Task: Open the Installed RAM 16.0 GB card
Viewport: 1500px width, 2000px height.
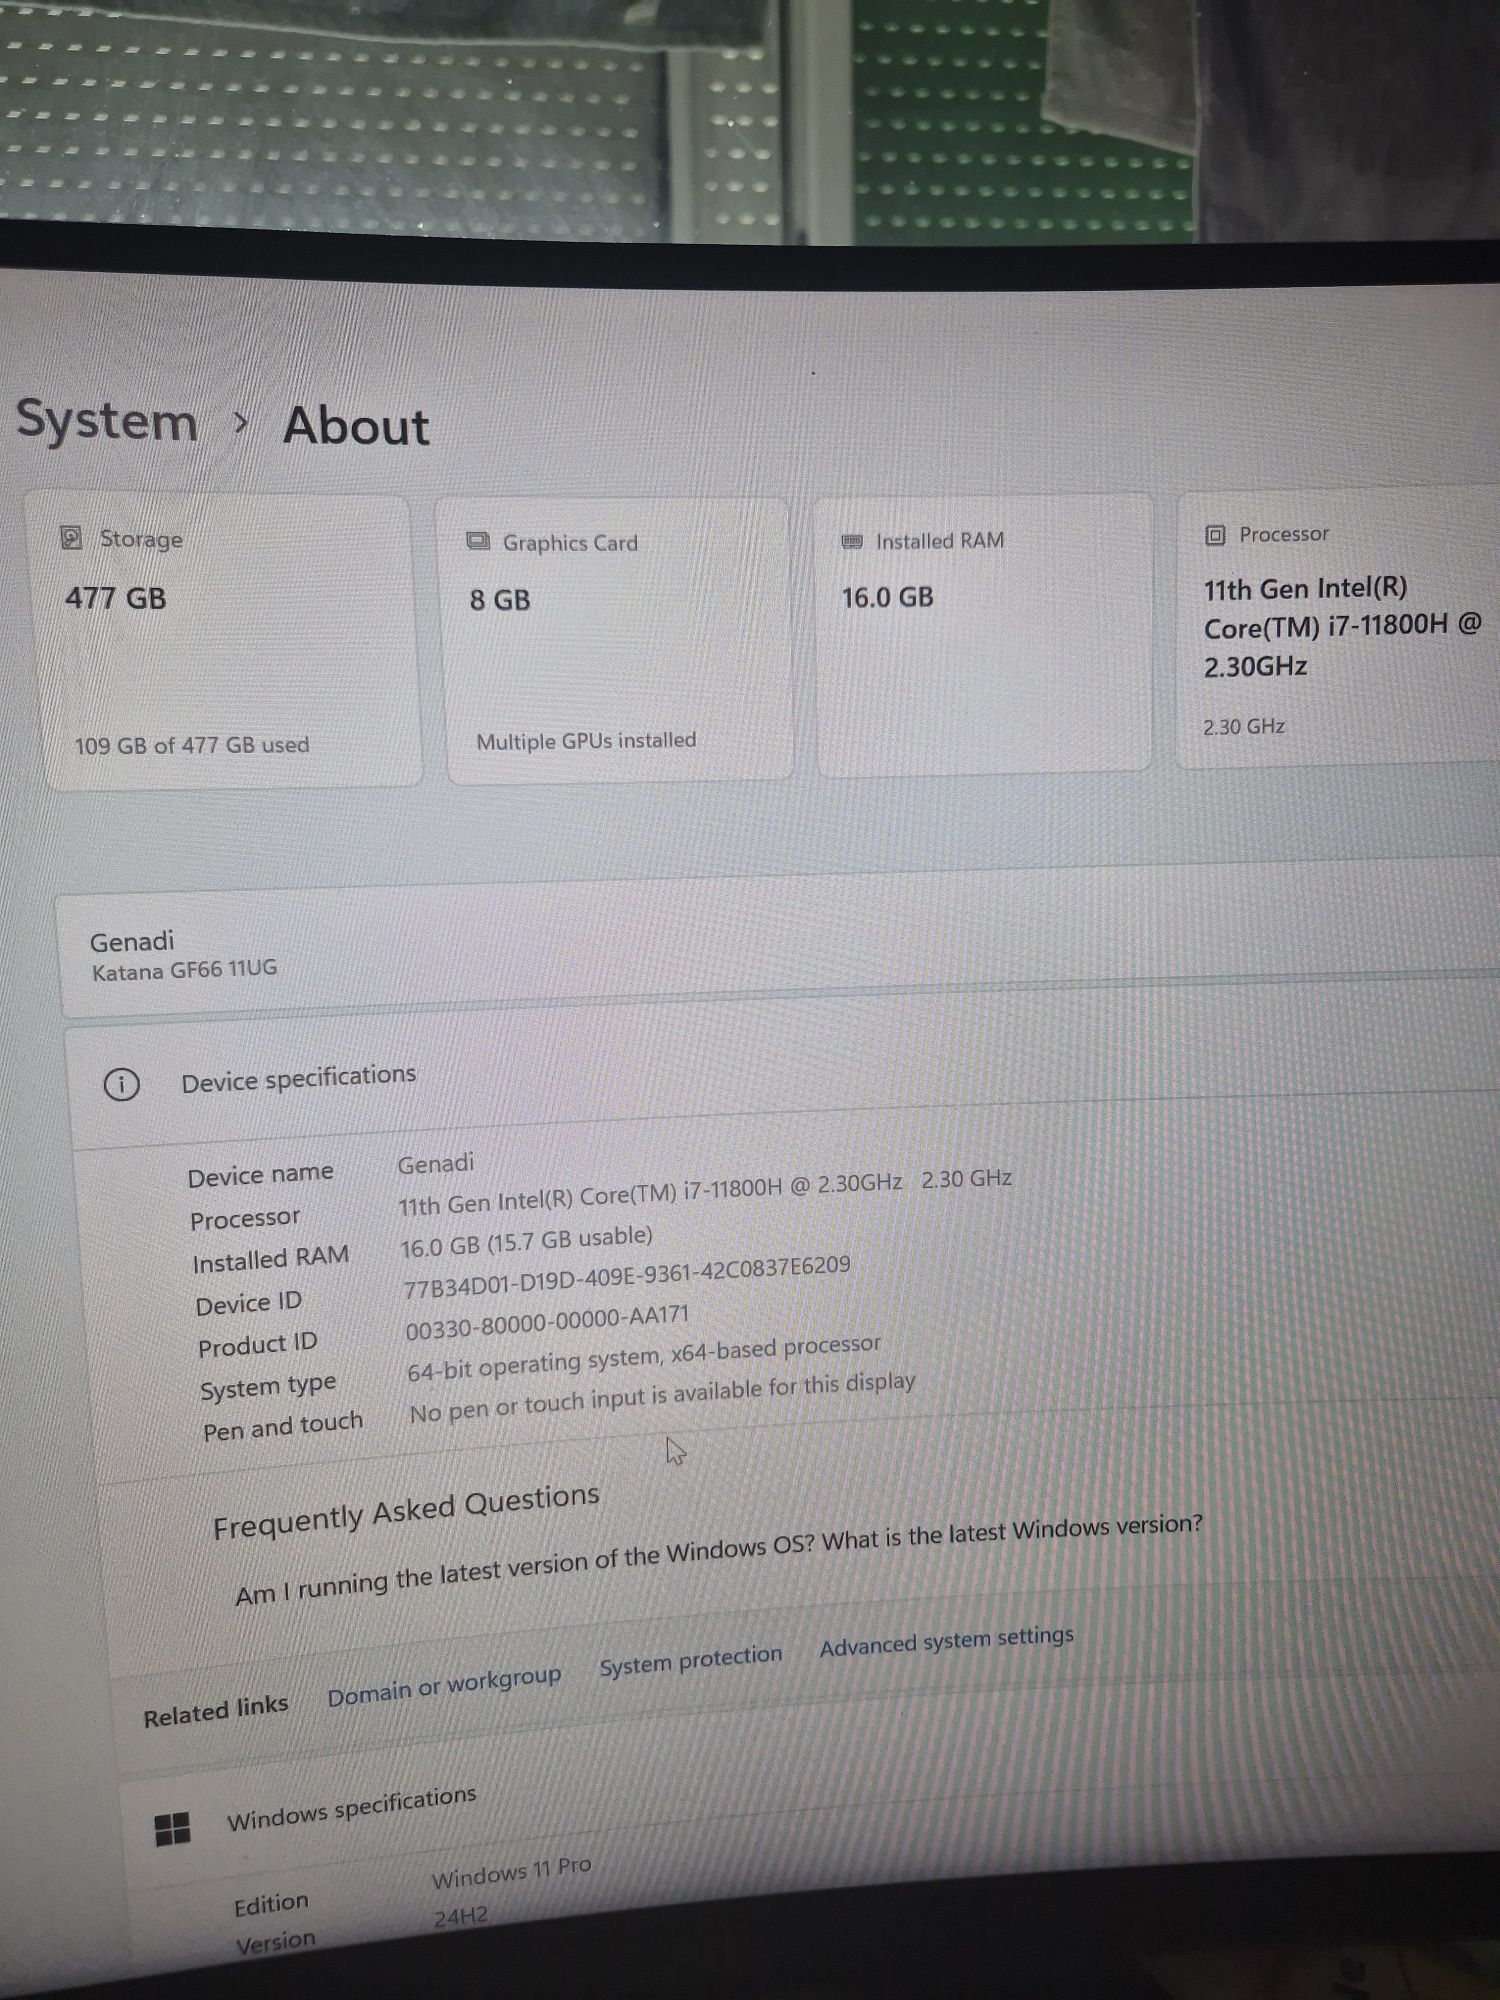Action: [984, 635]
